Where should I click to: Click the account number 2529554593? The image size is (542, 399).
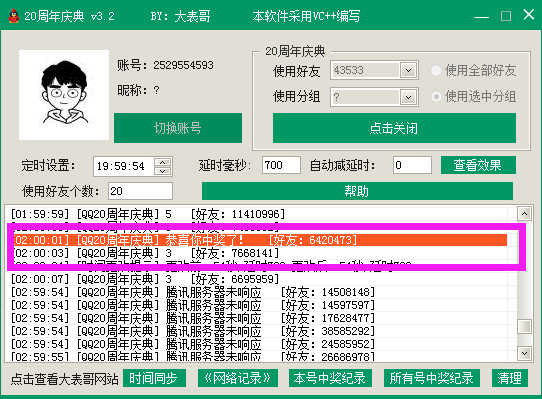pos(183,65)
